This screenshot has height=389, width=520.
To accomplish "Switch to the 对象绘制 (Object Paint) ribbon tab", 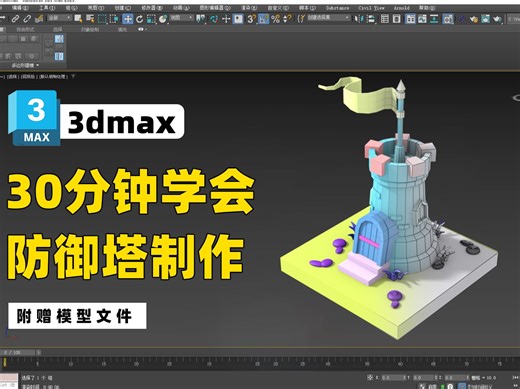I will [90, 30].
